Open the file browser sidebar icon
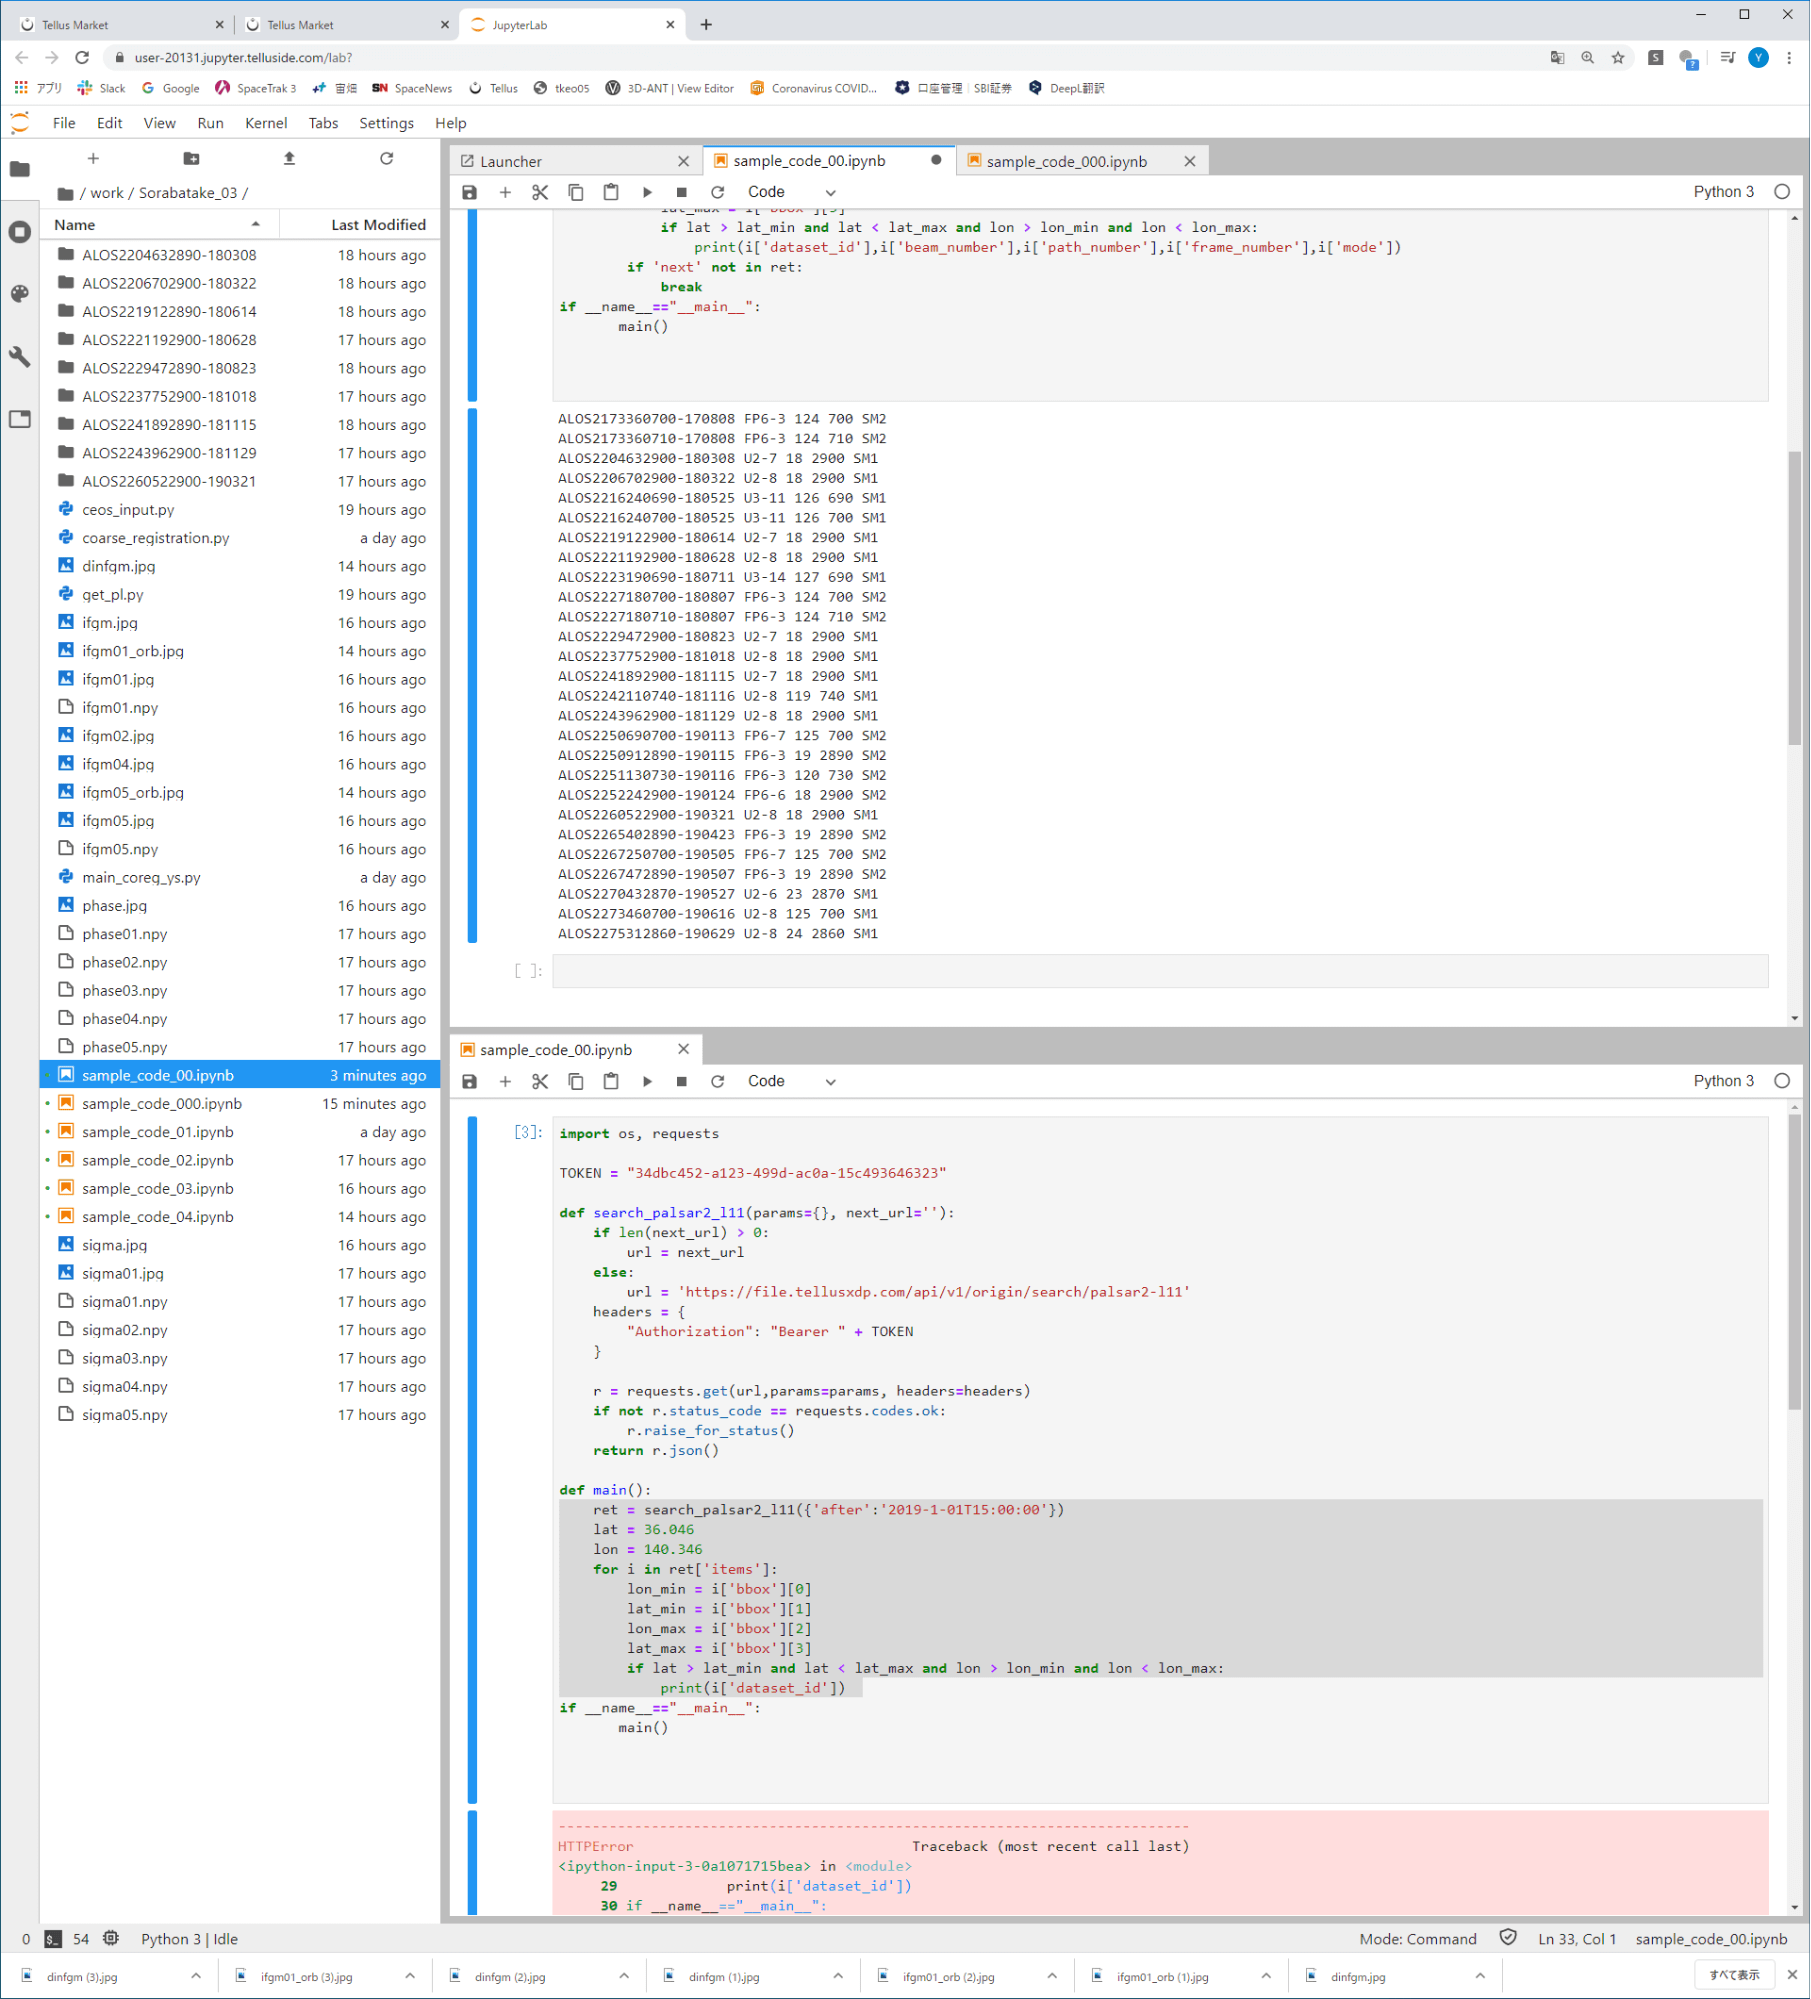 [20, 169]
